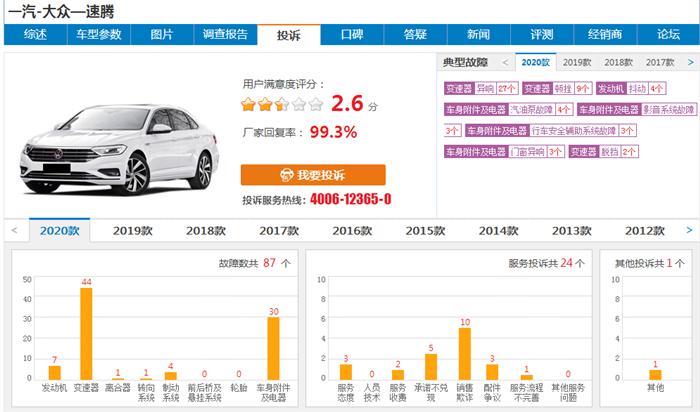The image size is (700, 412).
Task: Switch to the 答疑 tab
Action: pyautogui.click(x=415, y=34)
